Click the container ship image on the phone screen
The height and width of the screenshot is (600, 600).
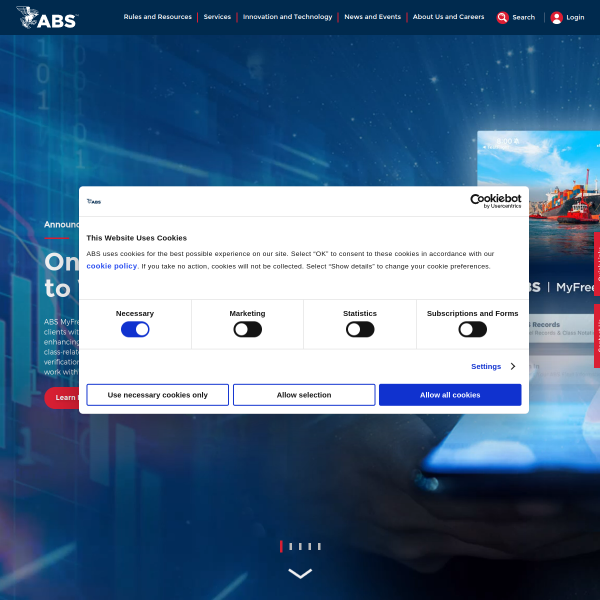pos(564,199)
